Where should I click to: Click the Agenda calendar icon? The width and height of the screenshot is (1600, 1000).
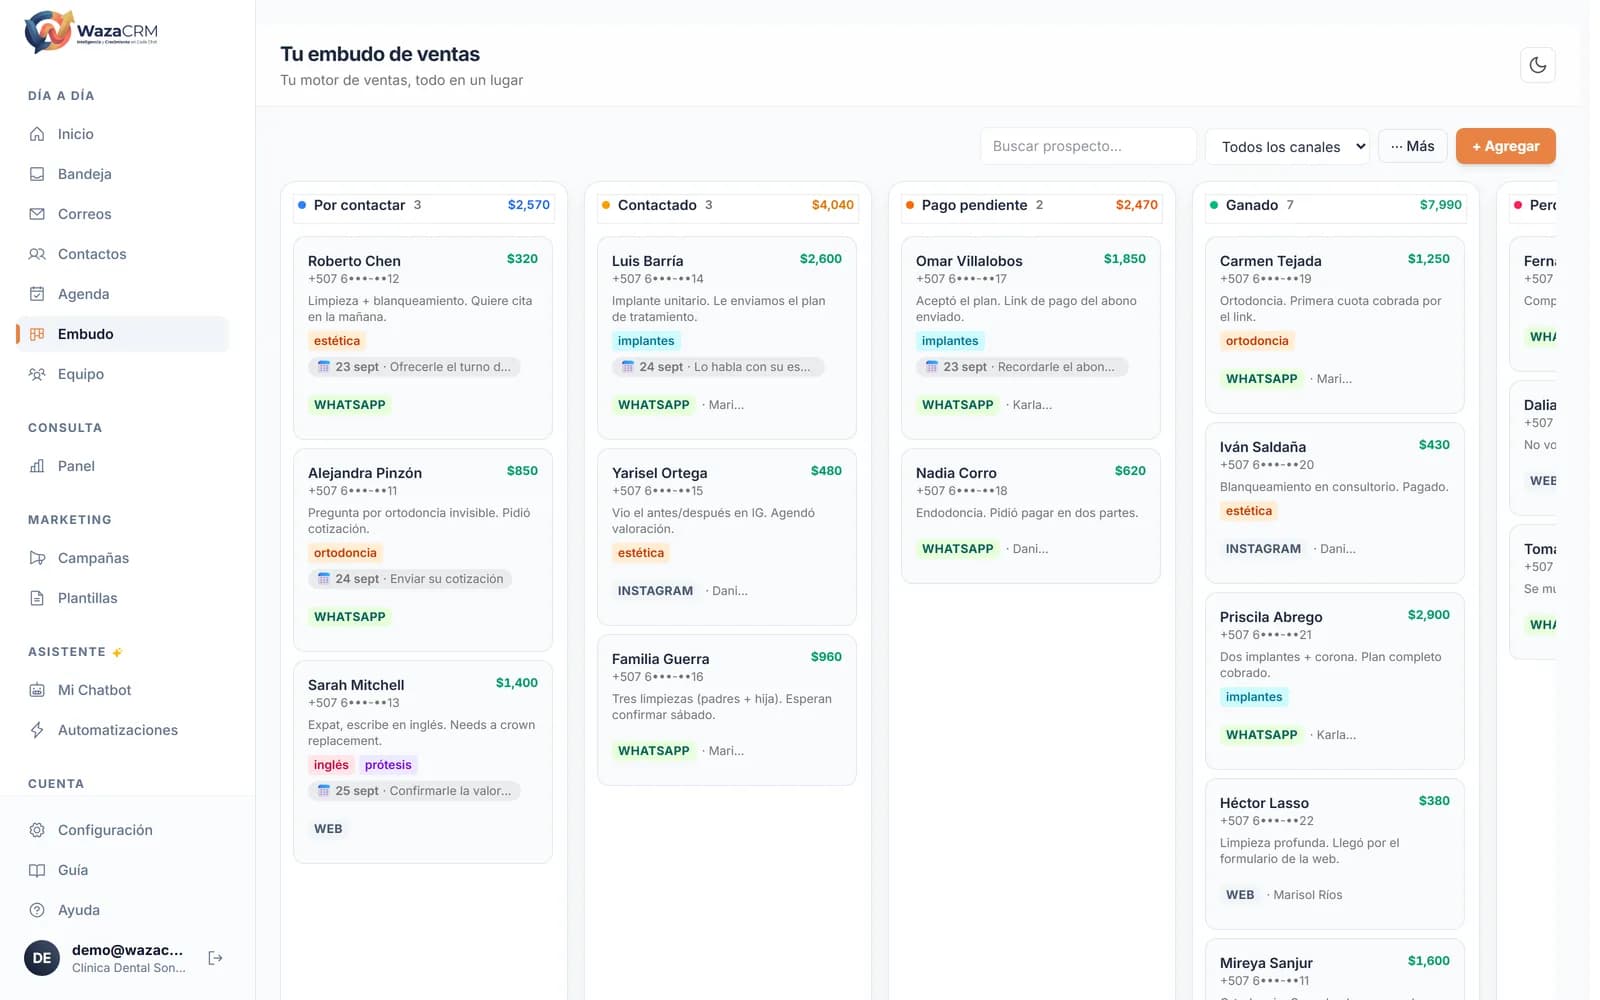tap(37, 294)
